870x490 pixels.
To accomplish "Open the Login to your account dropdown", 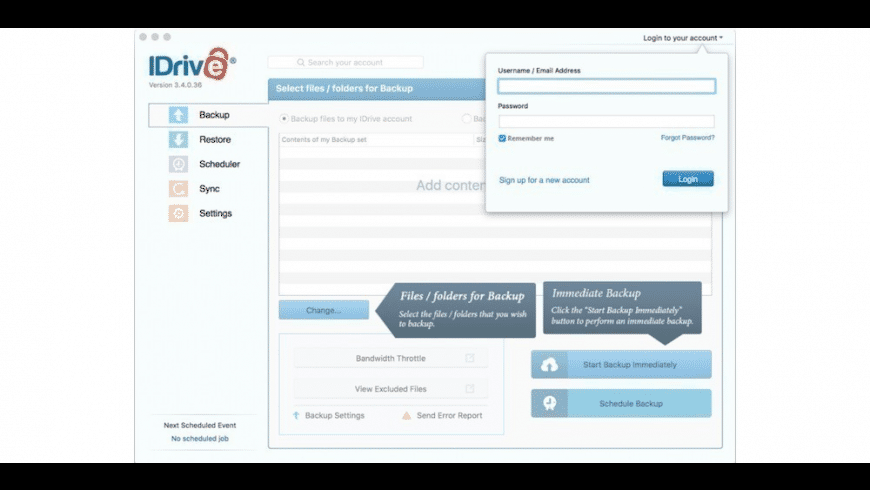I will tap(682, 38).
